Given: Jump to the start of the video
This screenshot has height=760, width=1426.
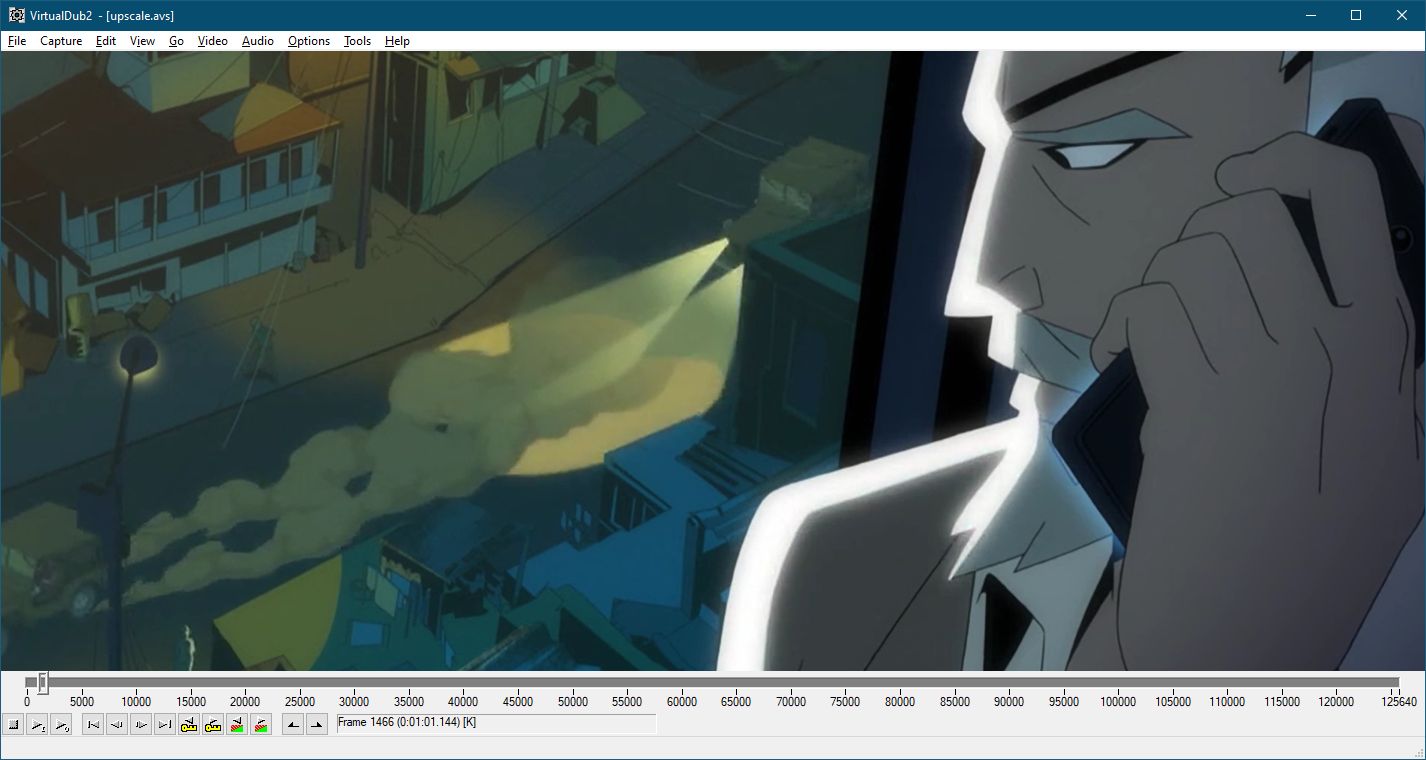Looking at the screenshot, I should click(x=93, y=725).
